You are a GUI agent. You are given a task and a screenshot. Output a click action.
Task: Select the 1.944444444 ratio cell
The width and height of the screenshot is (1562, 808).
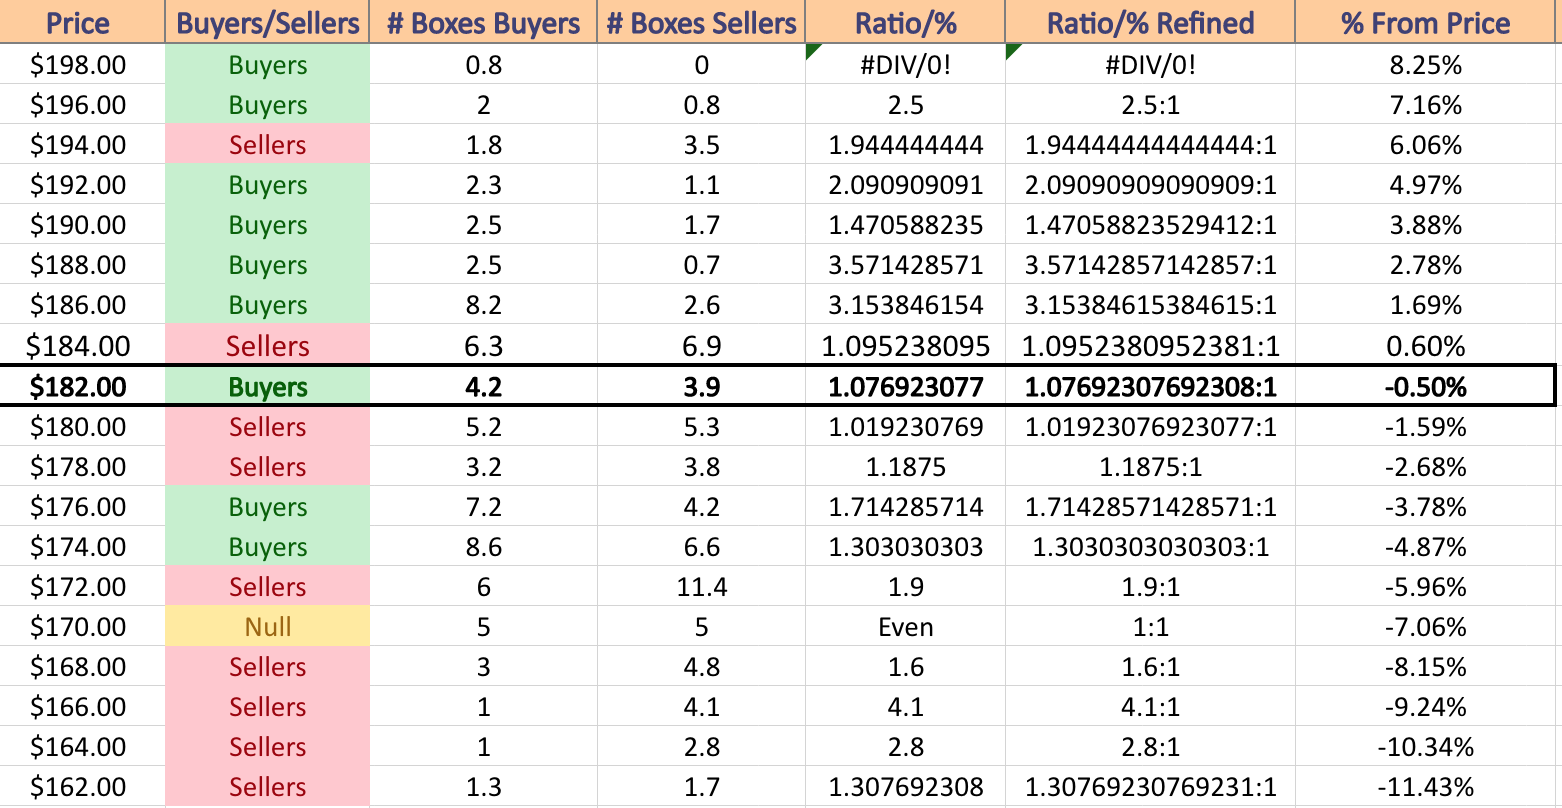point(905,145)
